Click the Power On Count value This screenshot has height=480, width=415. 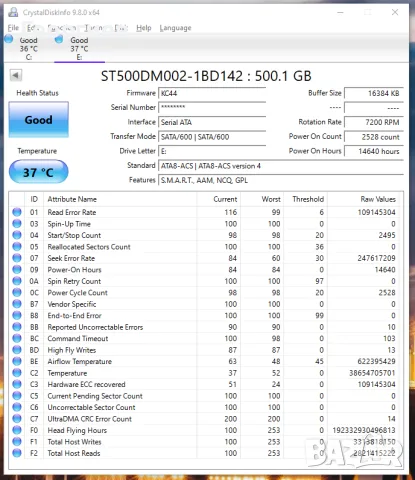tap(374, 137)
